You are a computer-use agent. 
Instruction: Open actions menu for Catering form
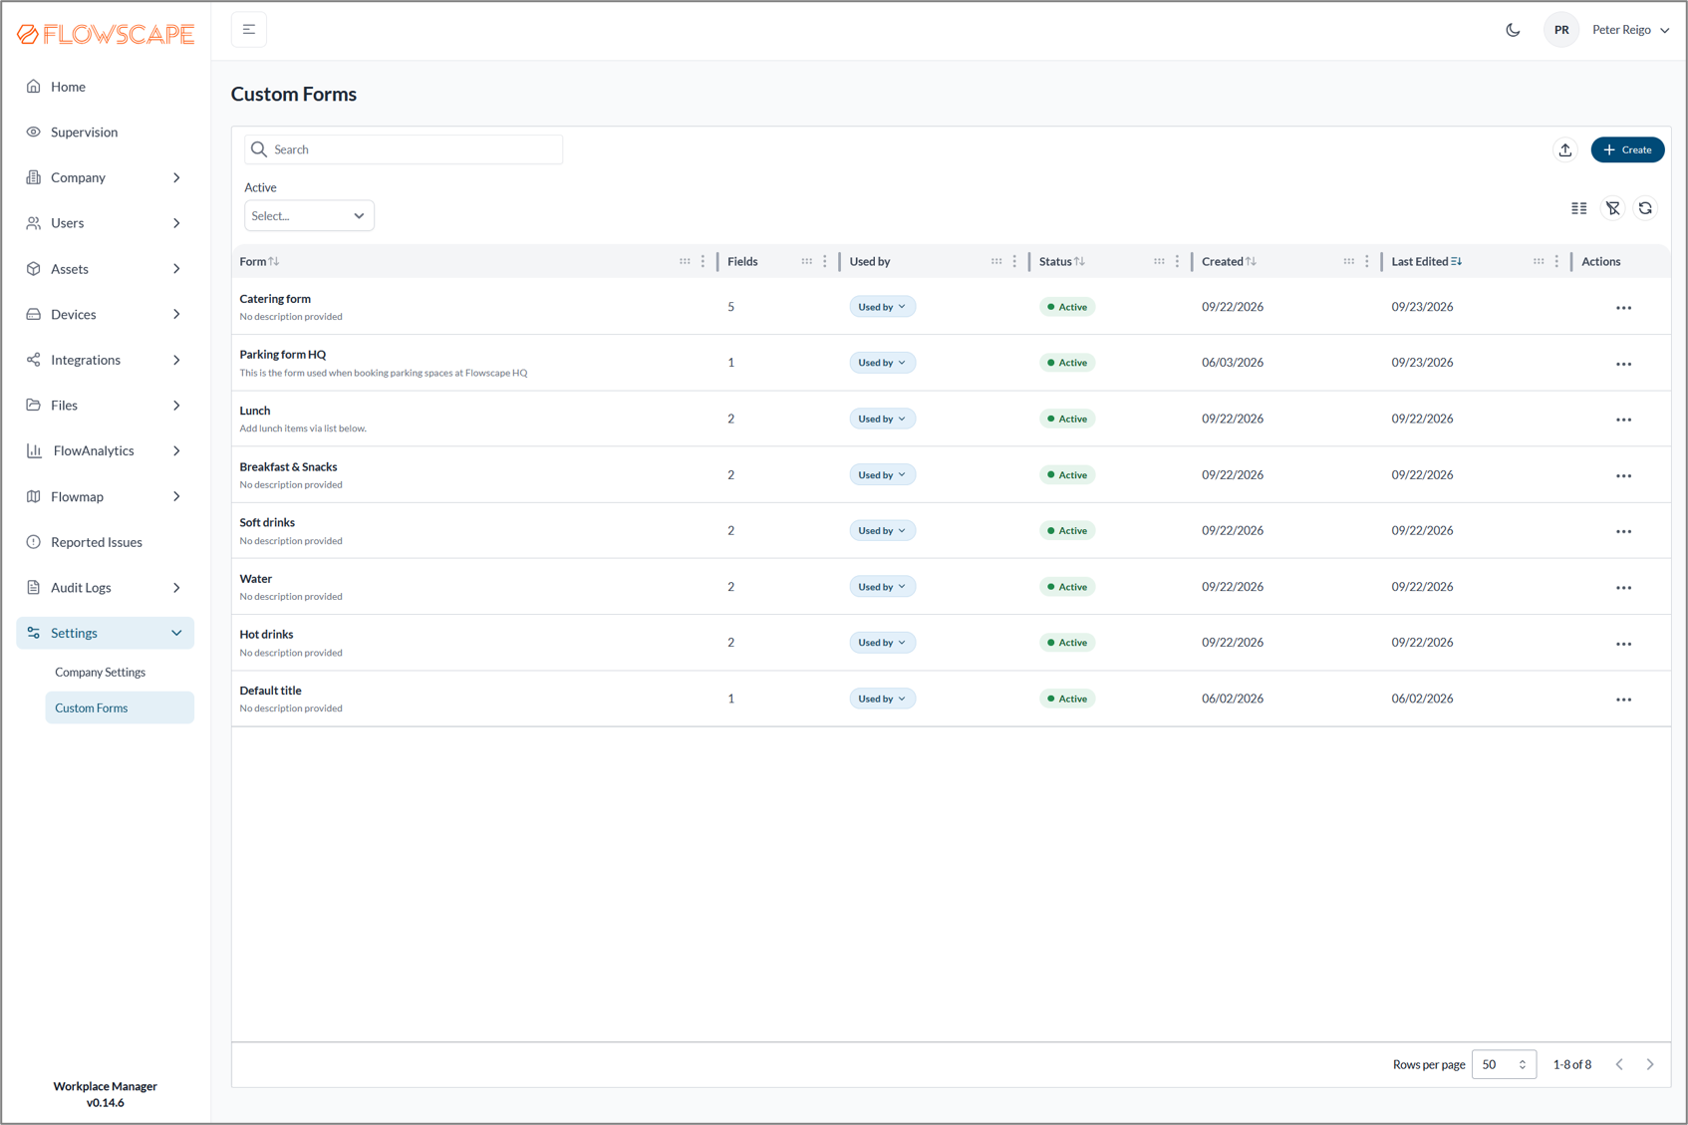(1623, 308)
